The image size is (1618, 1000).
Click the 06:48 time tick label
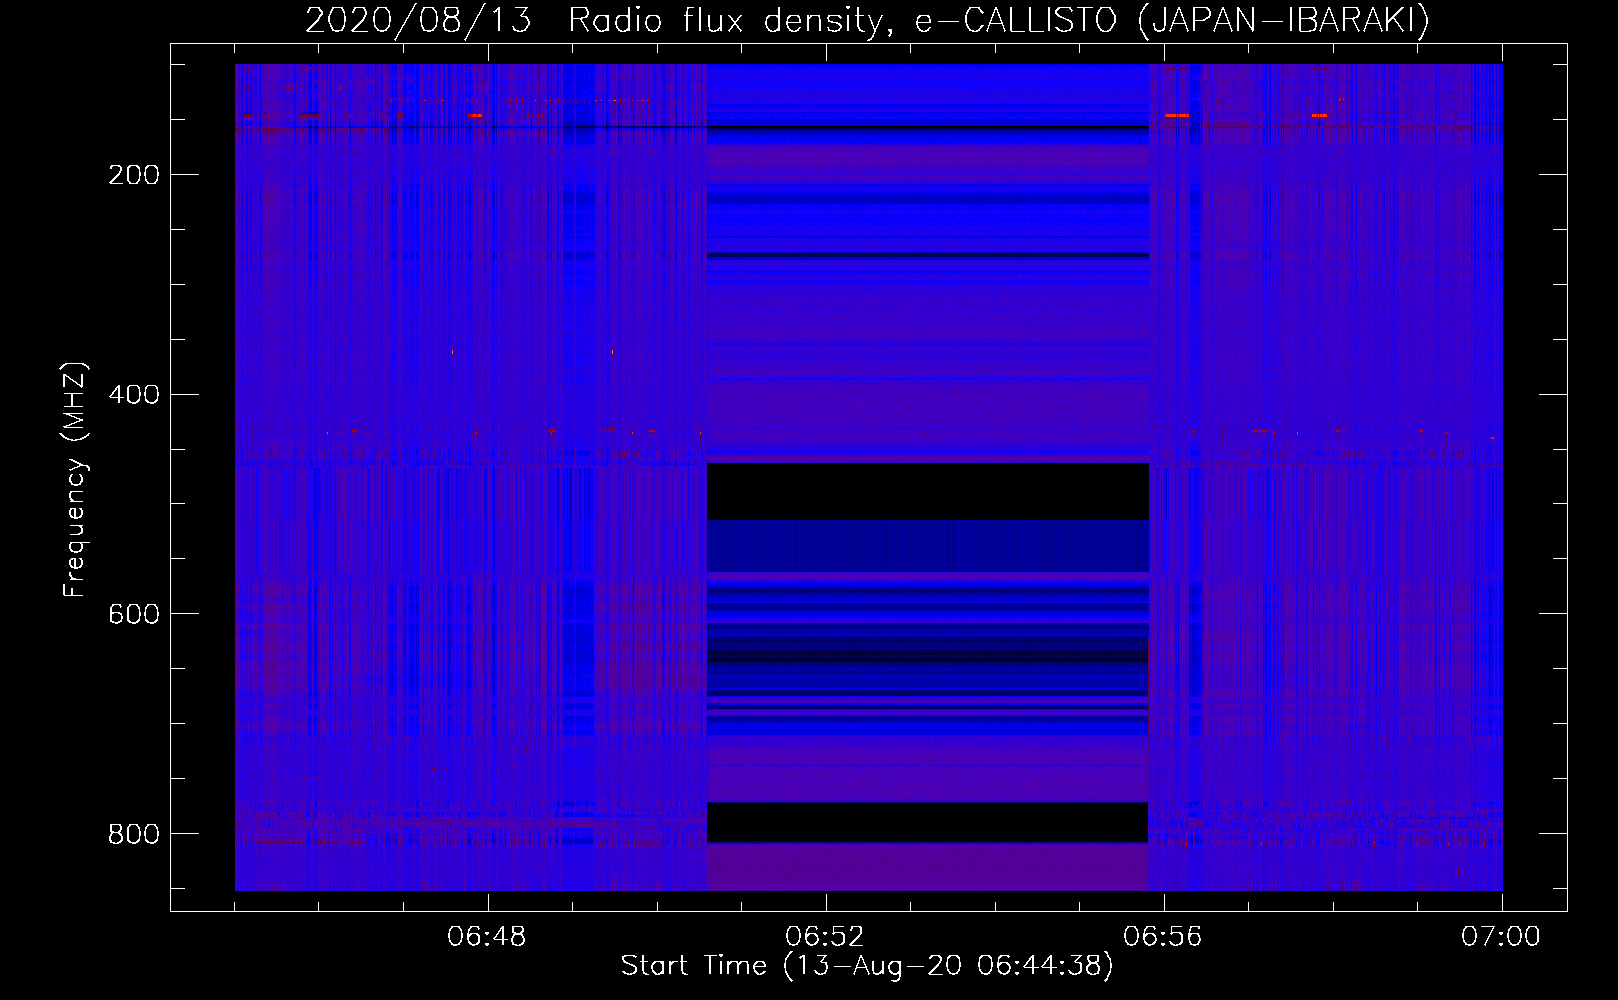[x=487, y=936]
